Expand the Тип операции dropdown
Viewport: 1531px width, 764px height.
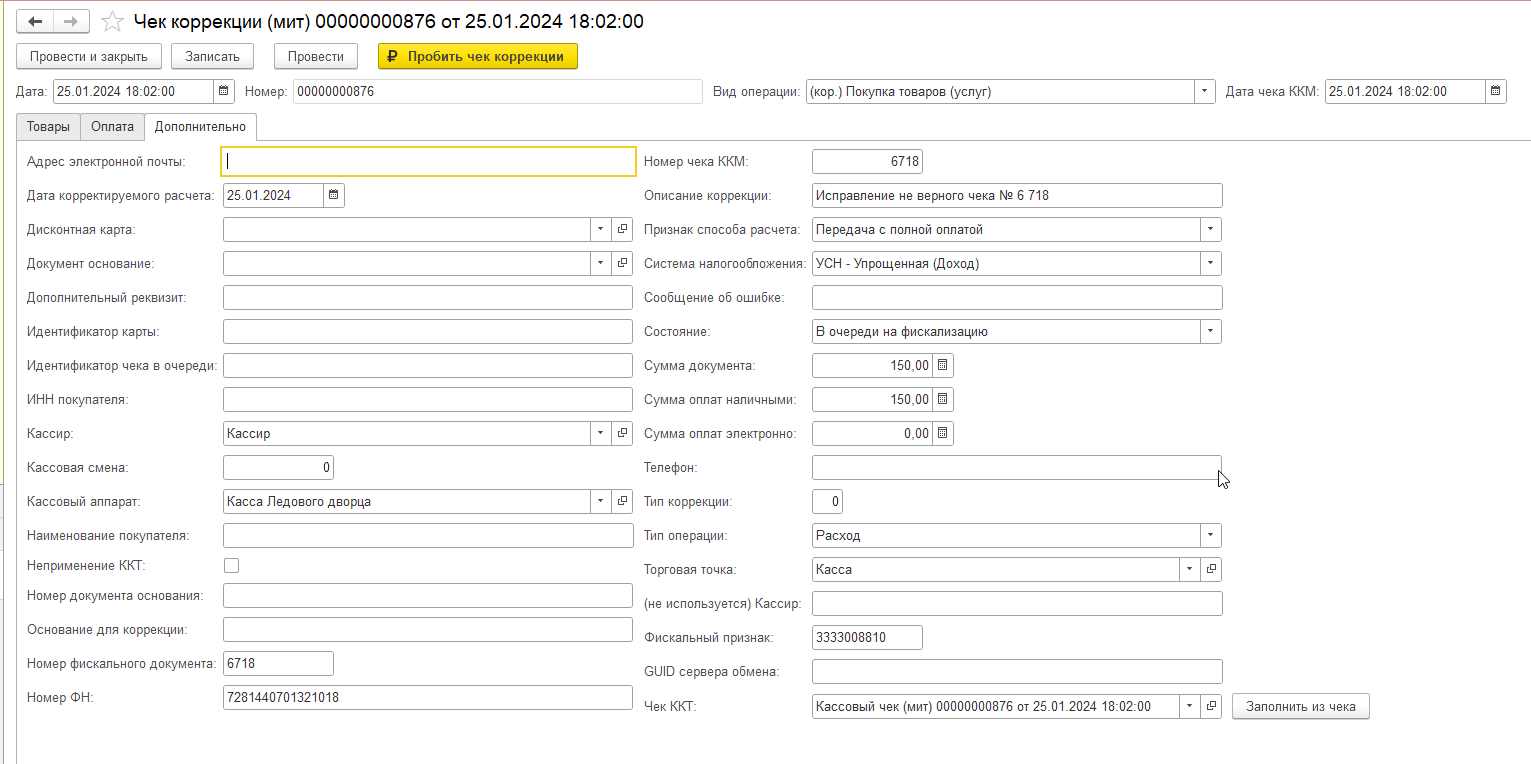[x=1210, y=535]
